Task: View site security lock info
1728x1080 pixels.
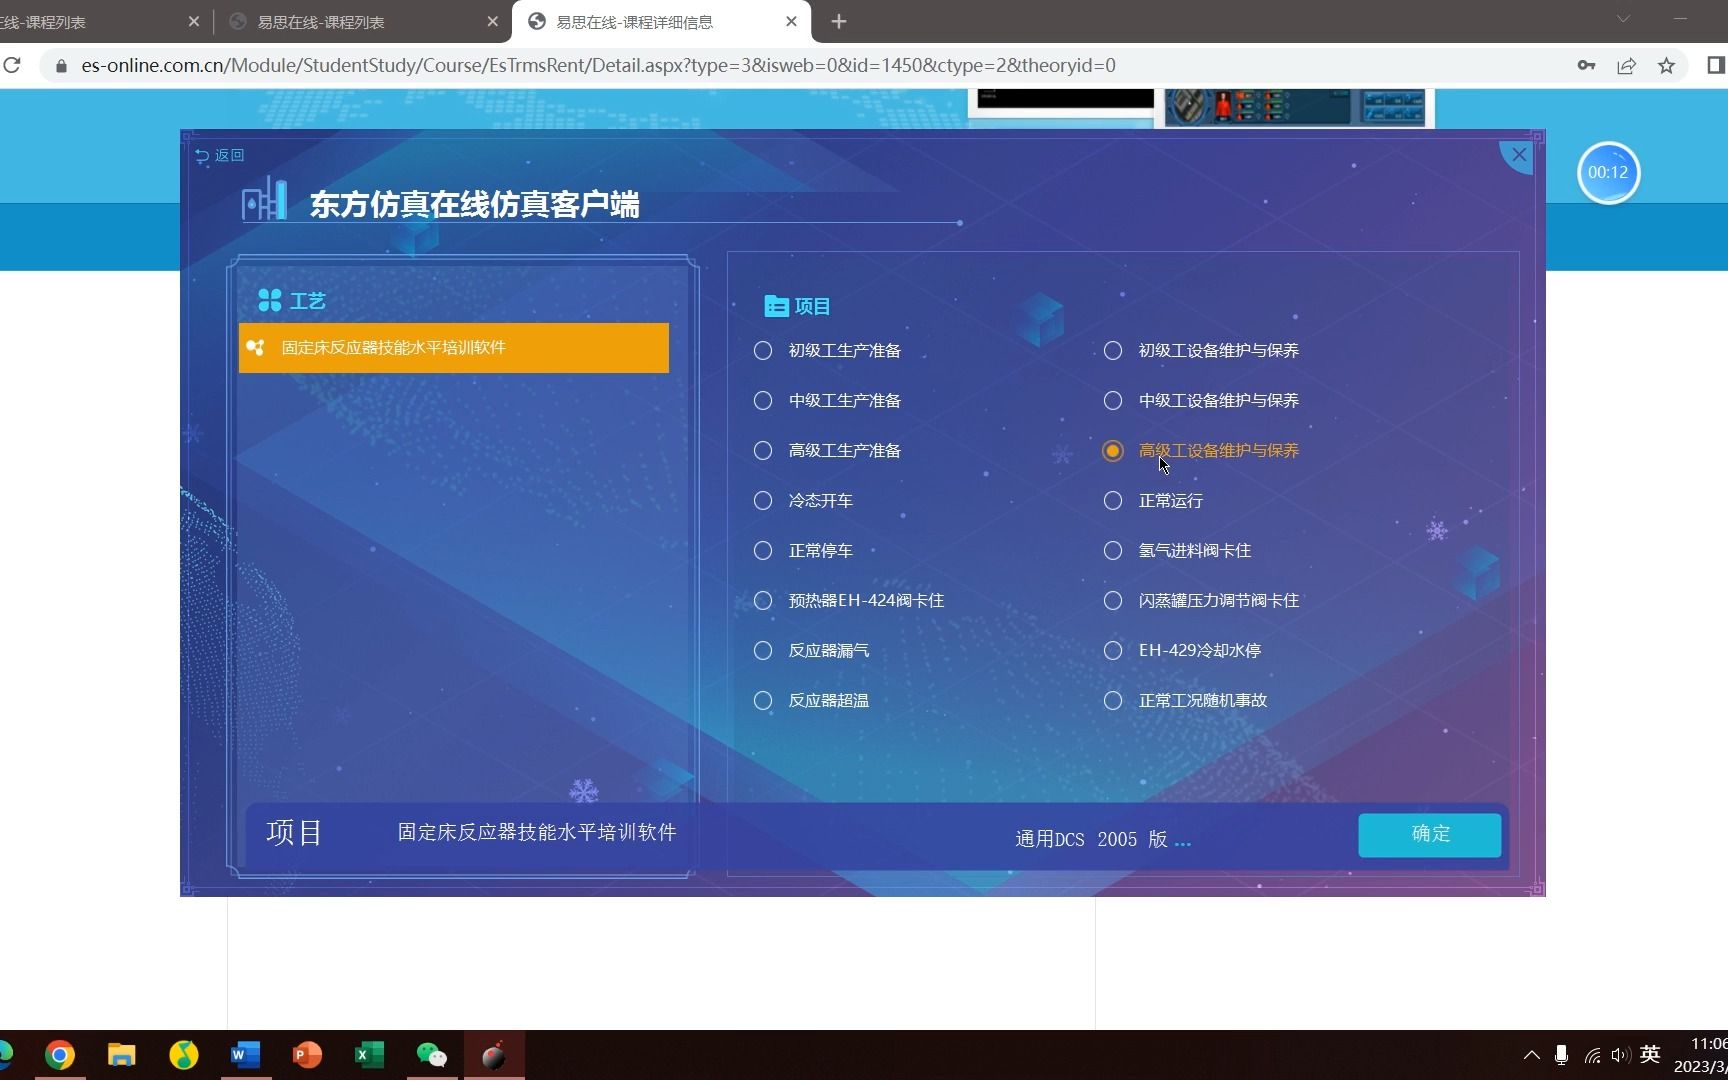Action: (61, 66)
